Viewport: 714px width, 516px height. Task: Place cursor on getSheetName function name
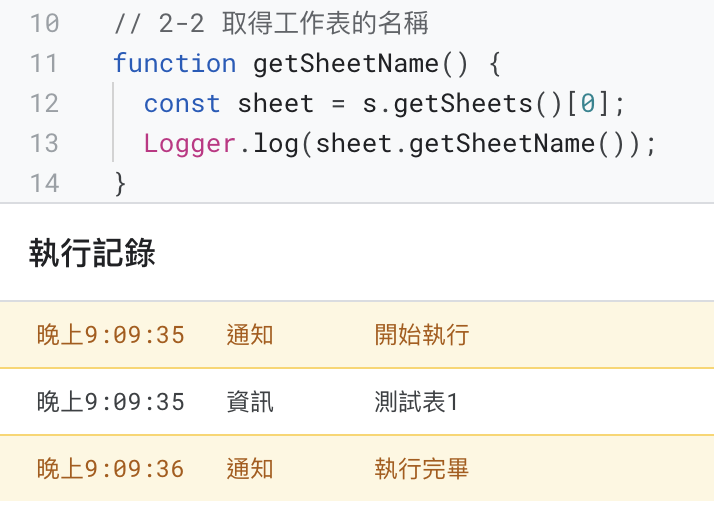point(346,63)
